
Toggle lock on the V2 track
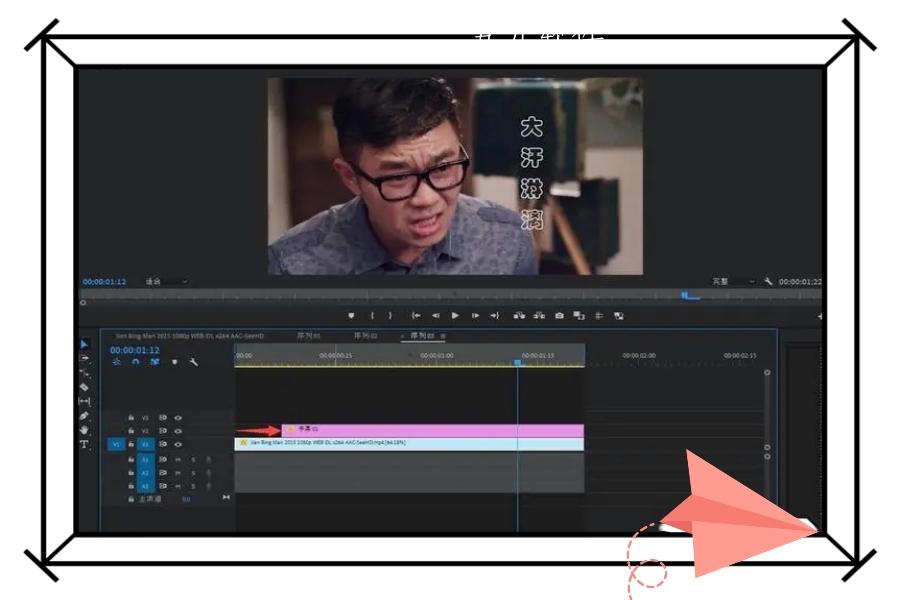coord(131,431)
